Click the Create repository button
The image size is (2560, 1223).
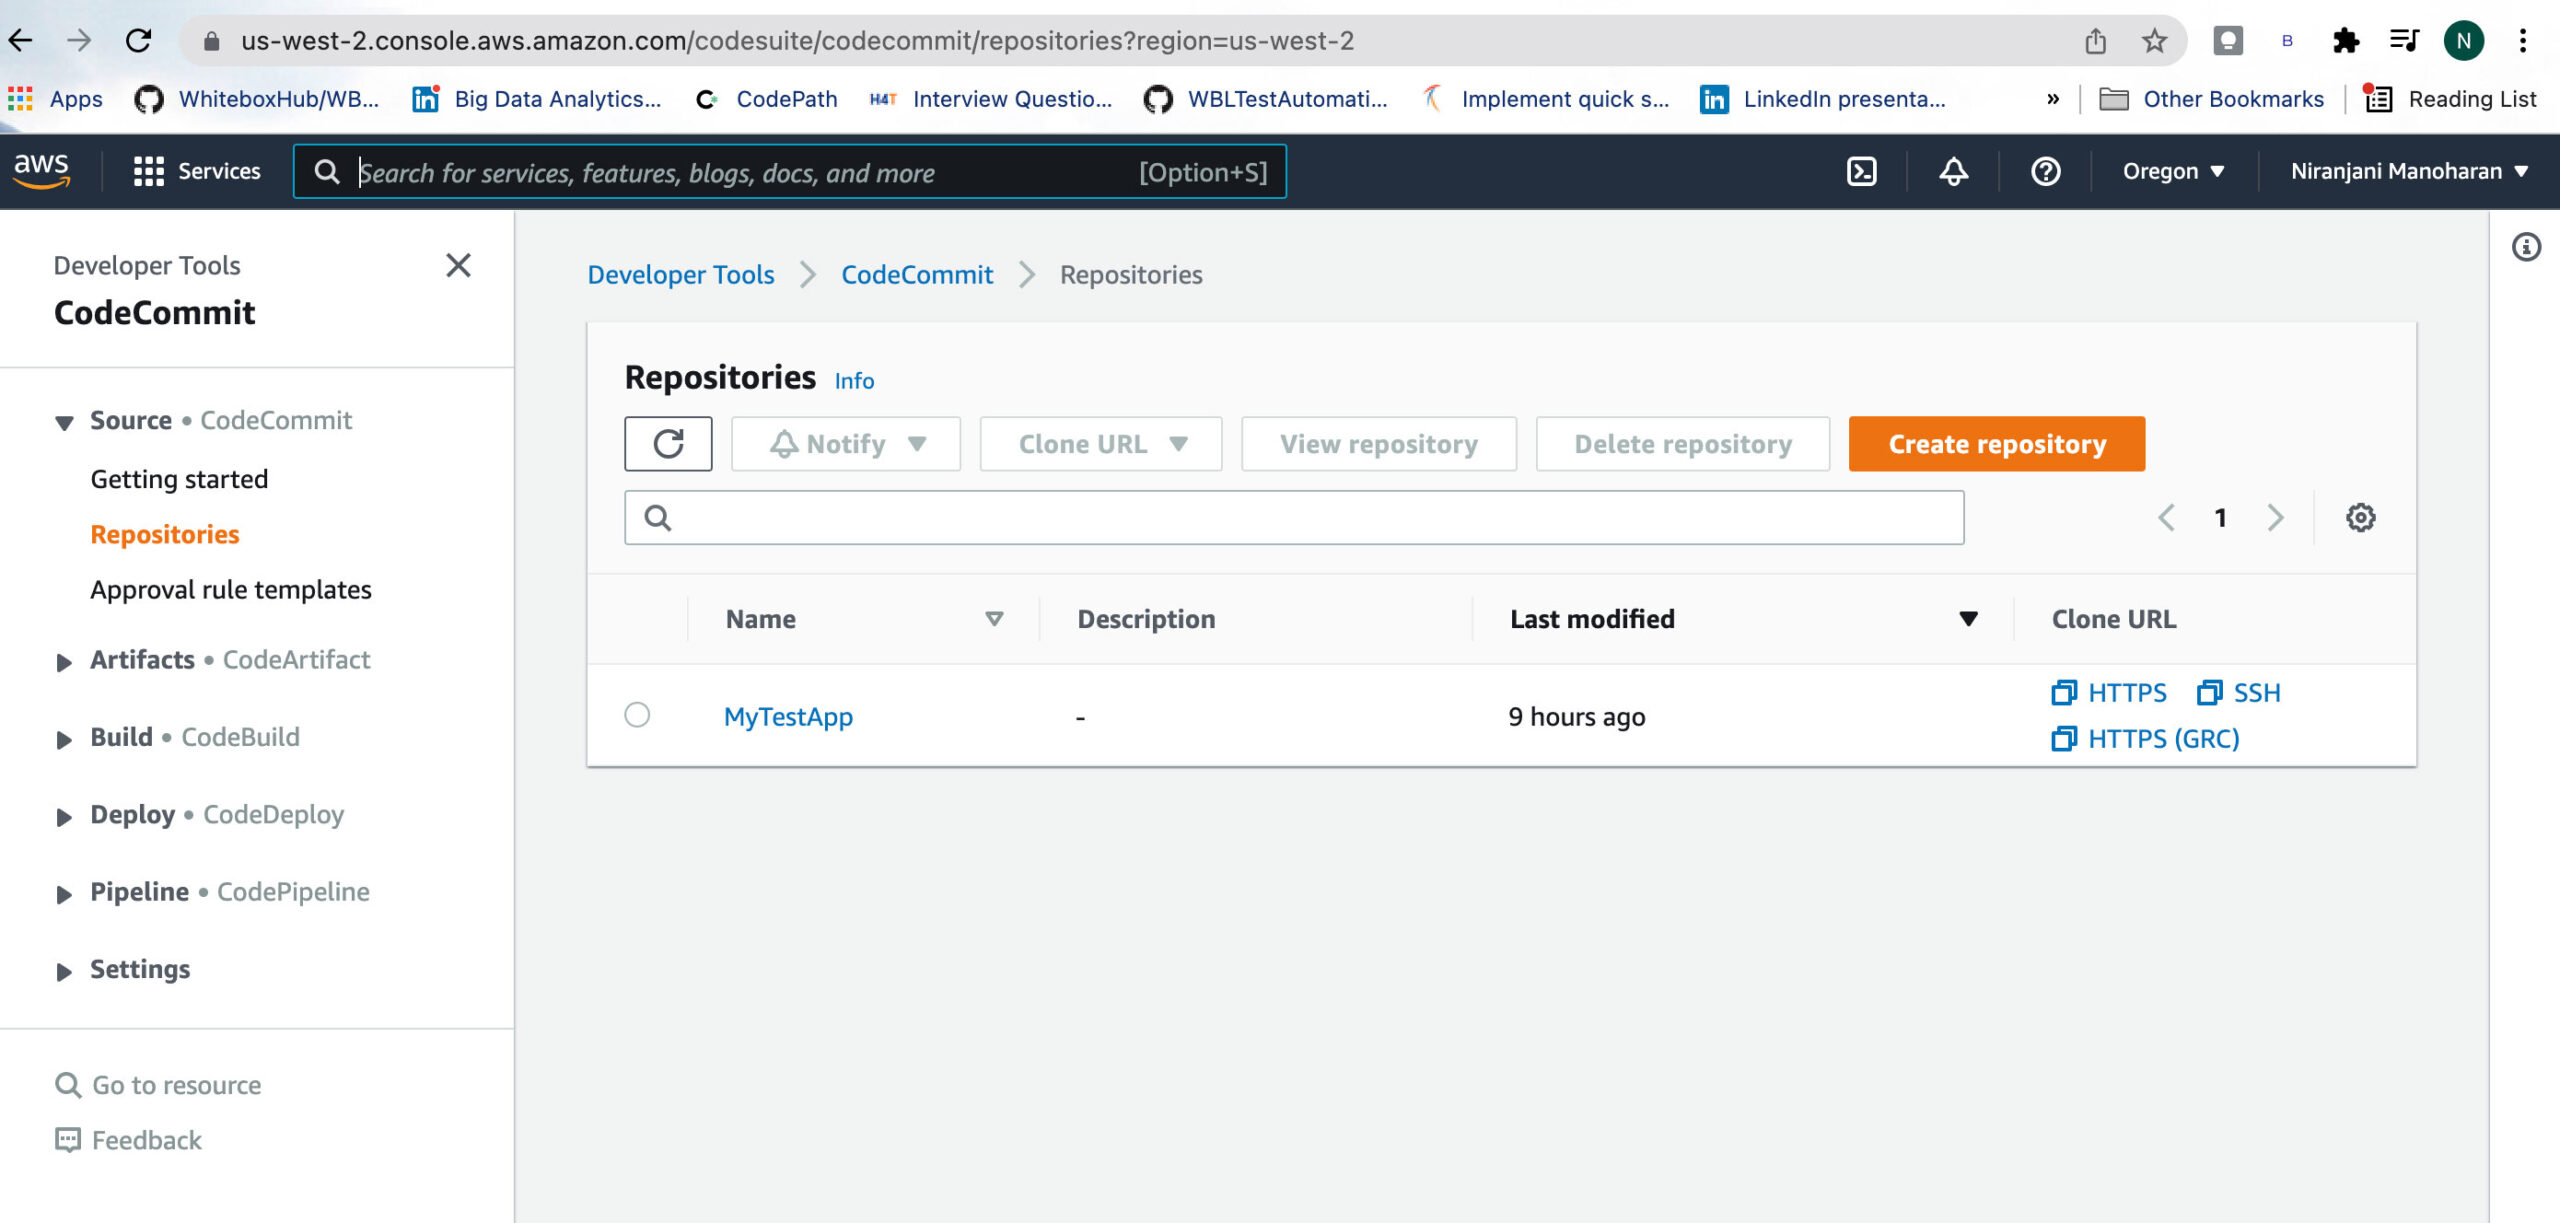coord(1996,443)
